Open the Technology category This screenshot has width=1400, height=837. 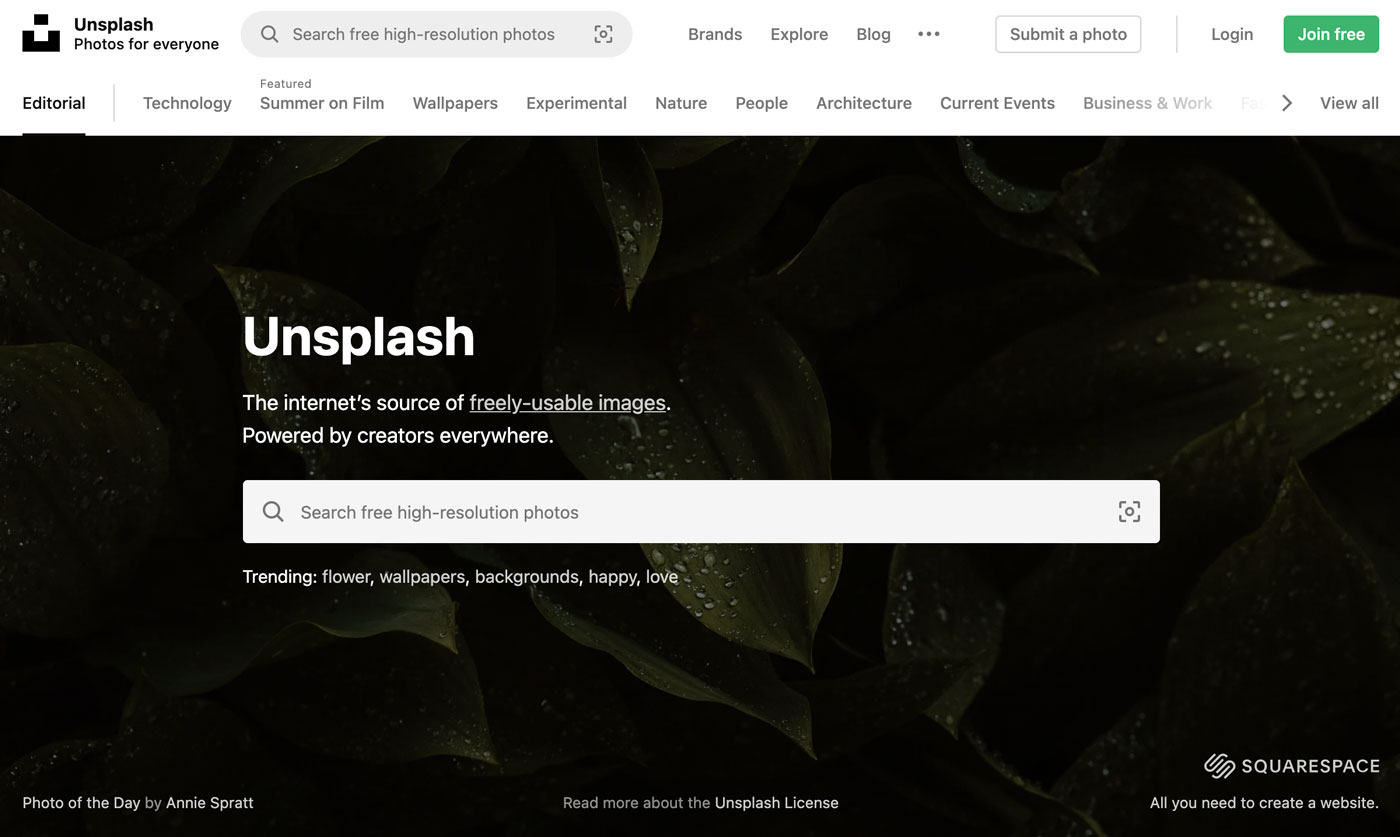click(187, 103)
